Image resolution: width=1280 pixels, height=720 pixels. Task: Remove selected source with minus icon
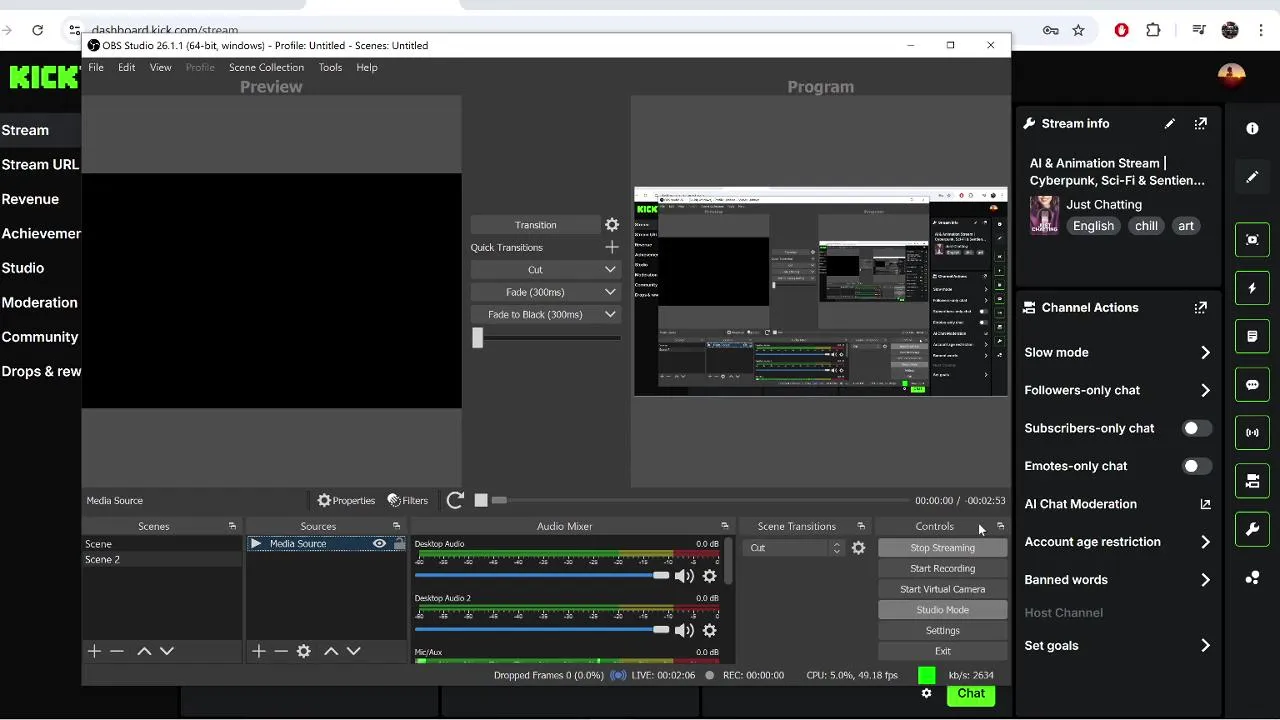pos(281,651)
